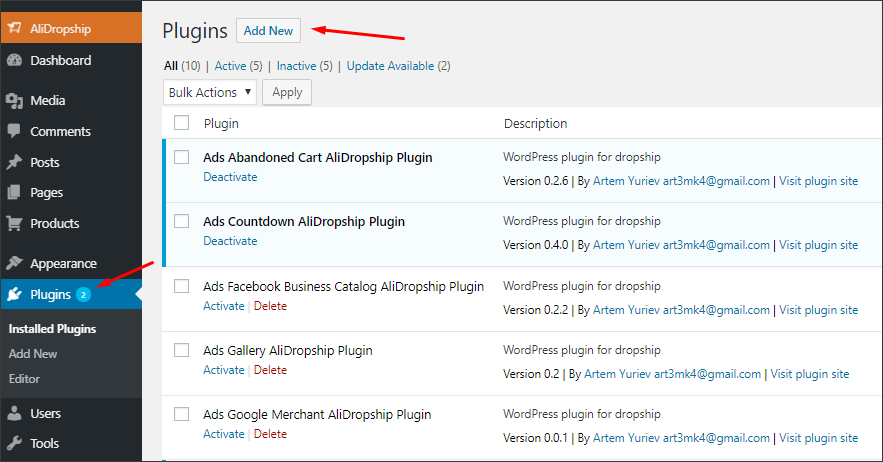883x462 pixels.
Task: Toggle the select-all plugins checkbox
Action: click(181, 123)
